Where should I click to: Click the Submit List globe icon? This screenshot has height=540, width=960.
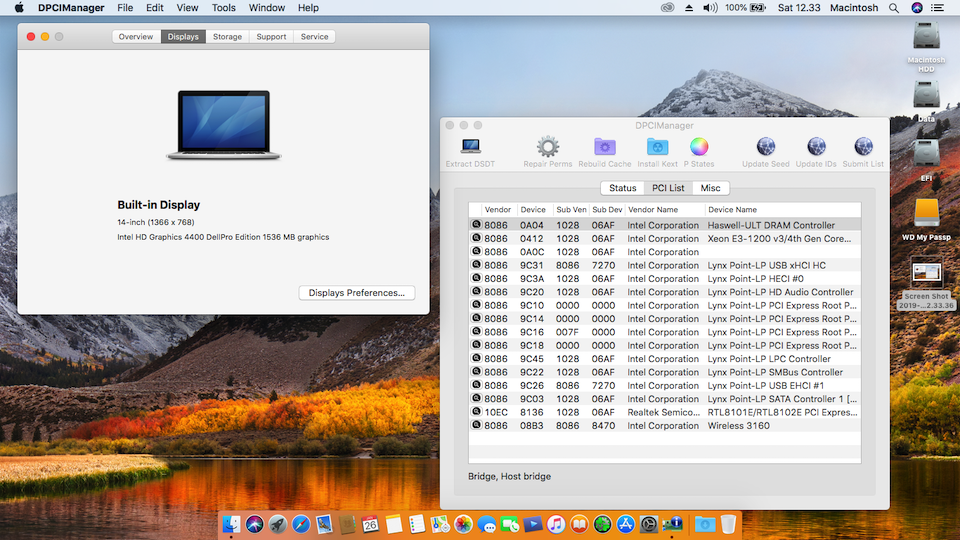click(863, 148)
